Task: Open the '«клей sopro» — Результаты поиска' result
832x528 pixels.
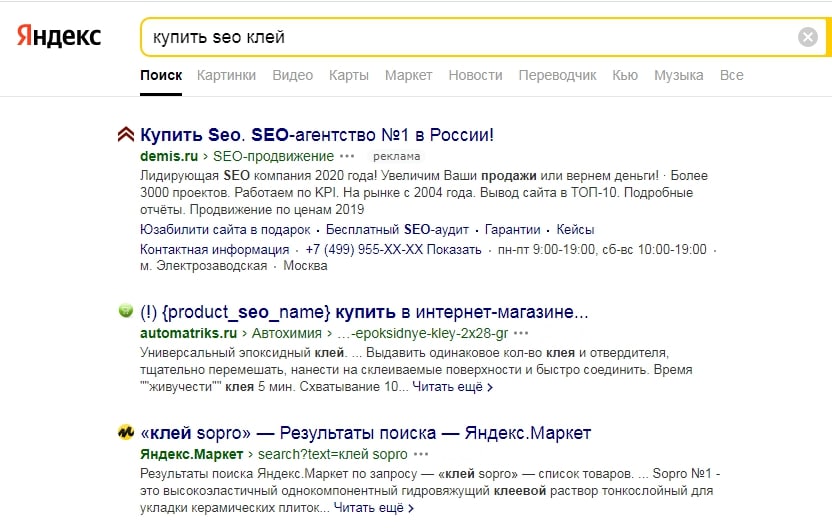Action: [x=366, y=433]
